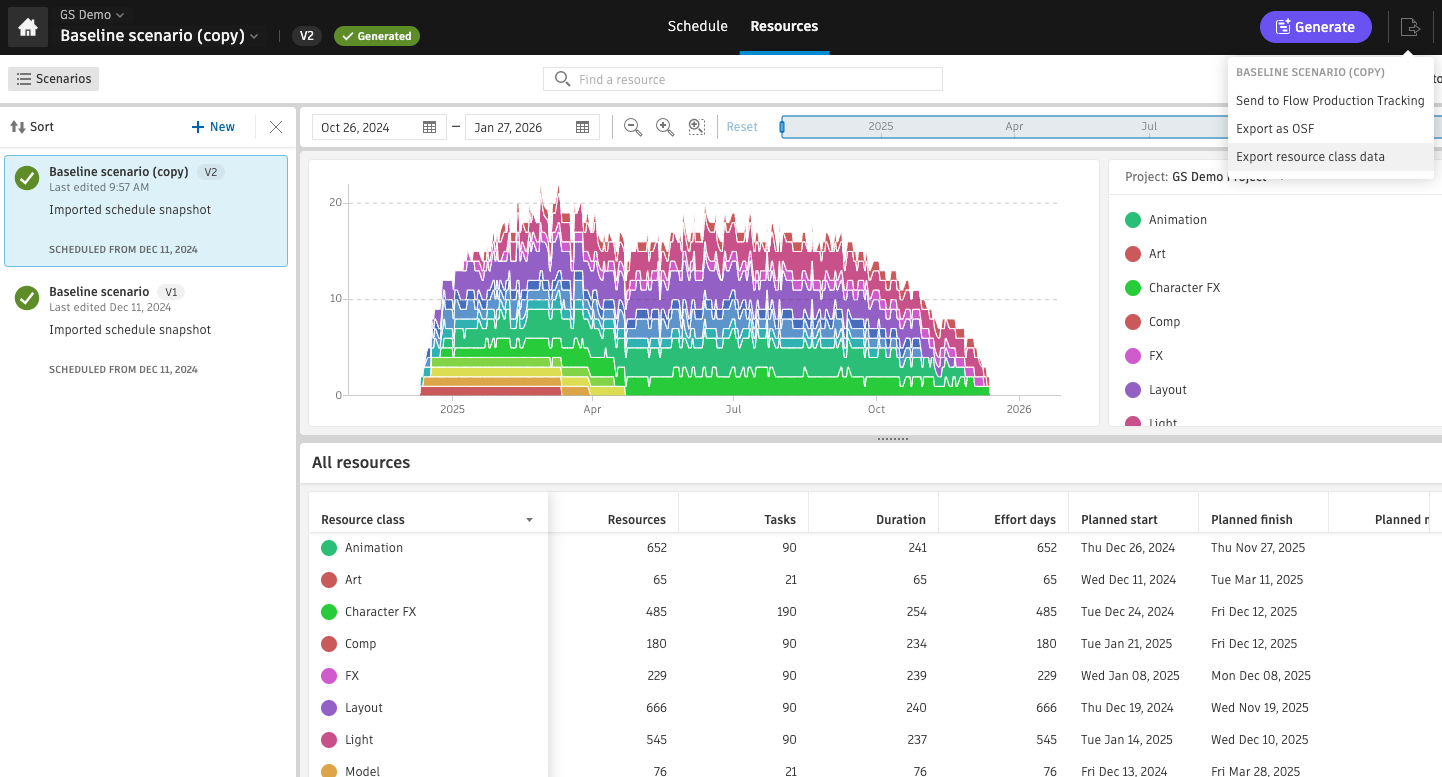Screen dimensions: 1442x777
Task: Click Thu Dec 26, 2024 planned start cell
Action: [x=1128, y=548]
